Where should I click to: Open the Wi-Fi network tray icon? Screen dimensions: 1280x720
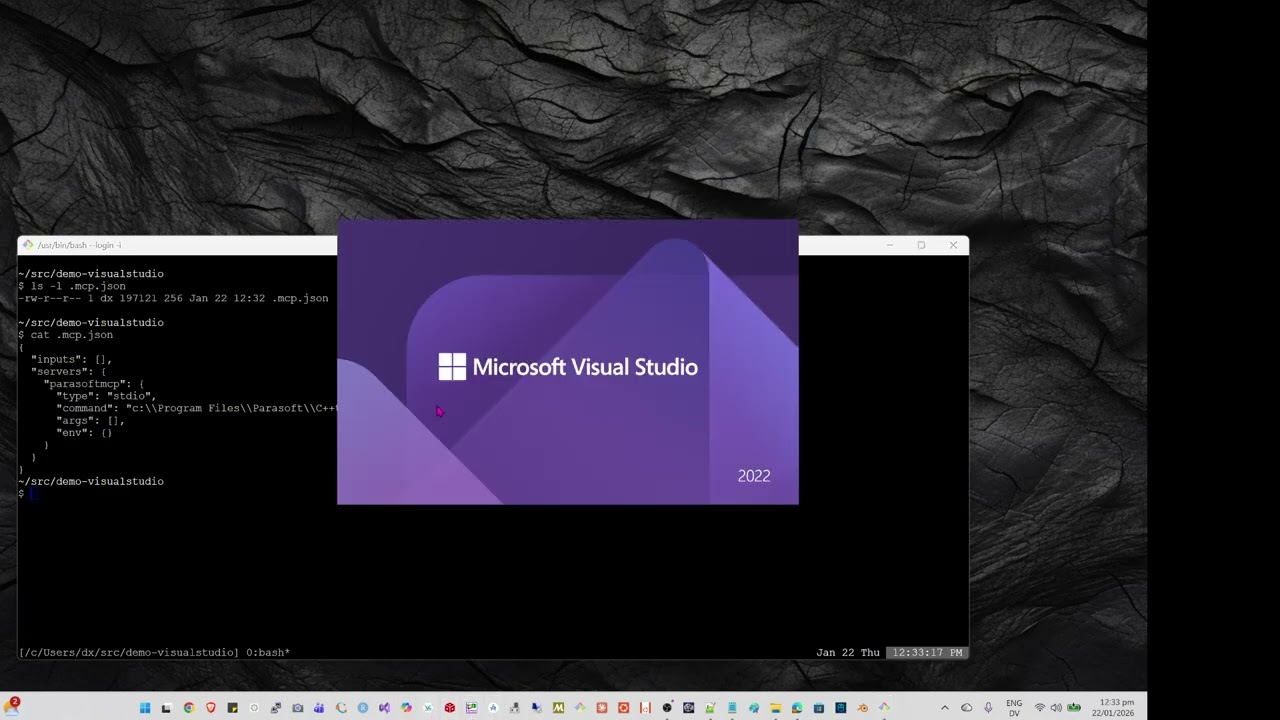point(1040,708)
